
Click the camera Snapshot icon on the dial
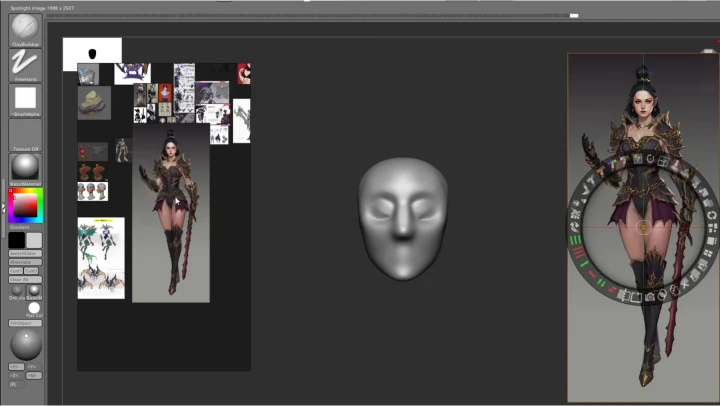649,297
